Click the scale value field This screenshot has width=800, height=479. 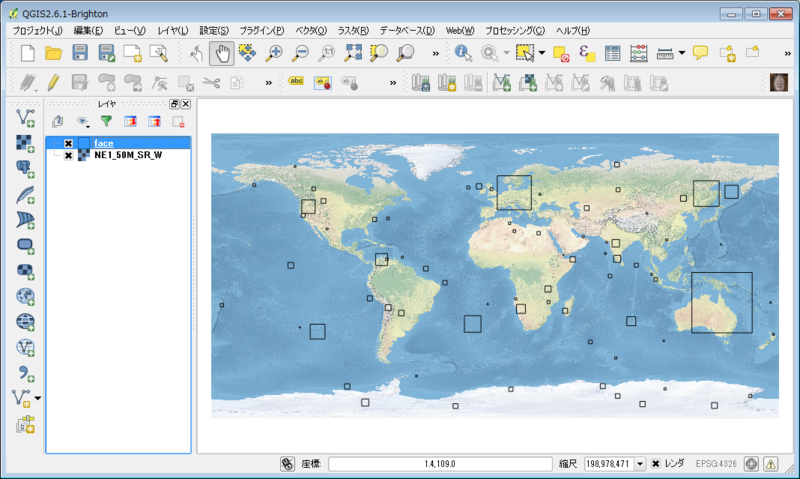pyautogui.click(x=609, y=464)
